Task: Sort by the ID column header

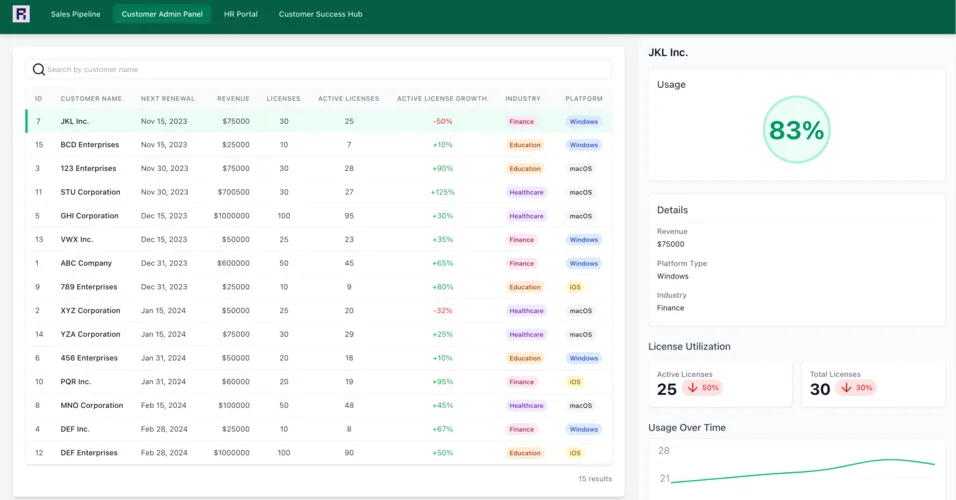Action: [38, 99]
